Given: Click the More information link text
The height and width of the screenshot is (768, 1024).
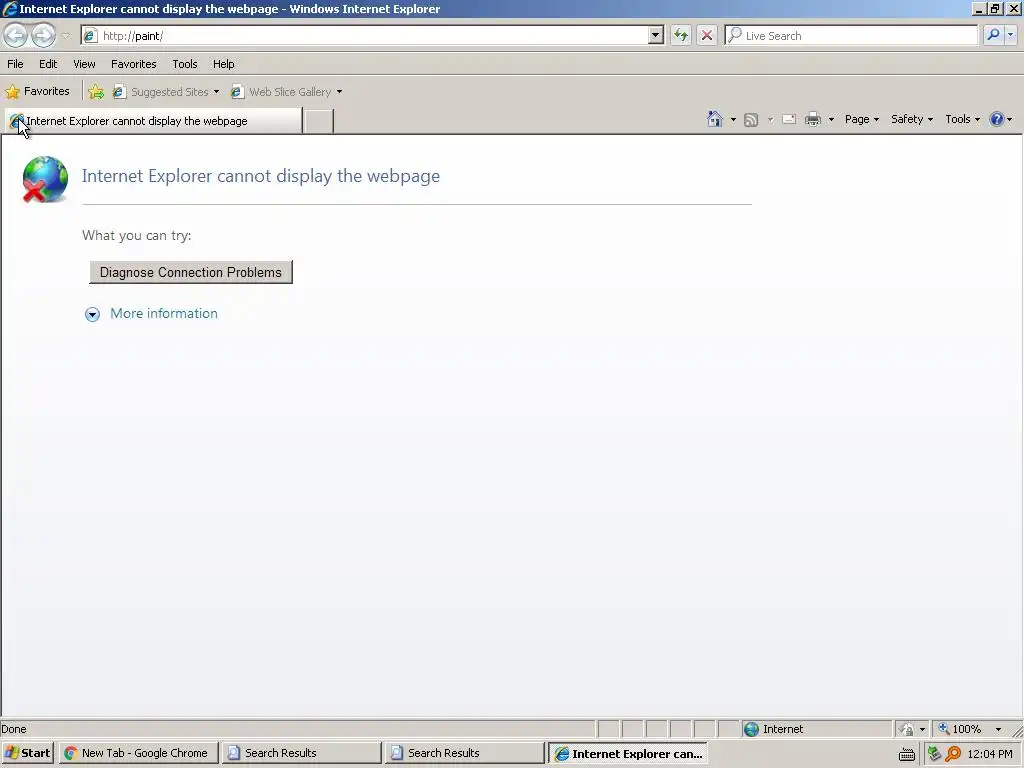Looking at the screenshot, I should point(164,313).
